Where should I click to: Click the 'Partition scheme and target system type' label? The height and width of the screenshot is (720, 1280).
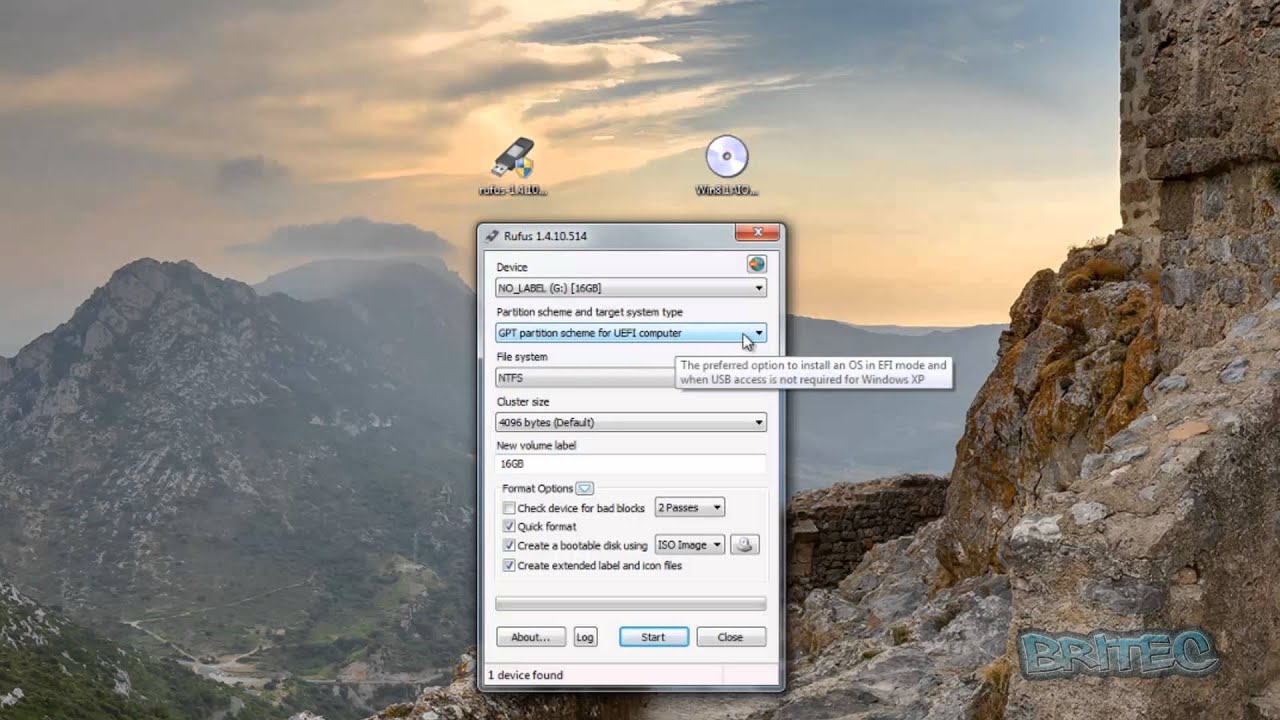[x=590, y=312]
